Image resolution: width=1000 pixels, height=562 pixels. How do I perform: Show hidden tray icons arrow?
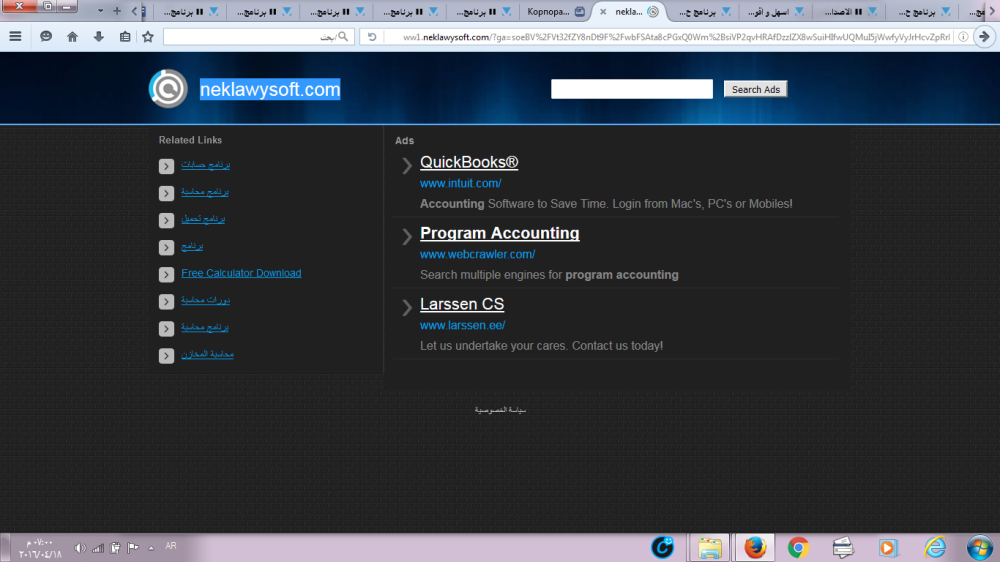(151, 548)
